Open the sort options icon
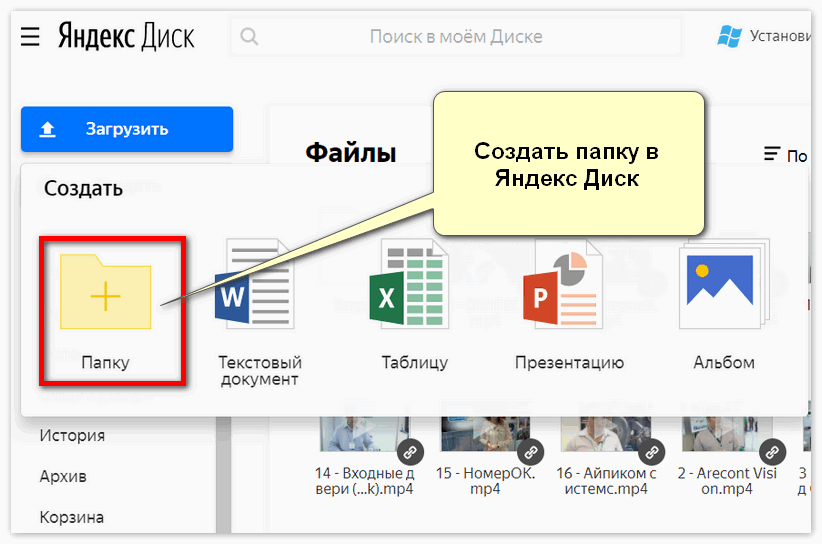822x544 pixels. (772, 154)
